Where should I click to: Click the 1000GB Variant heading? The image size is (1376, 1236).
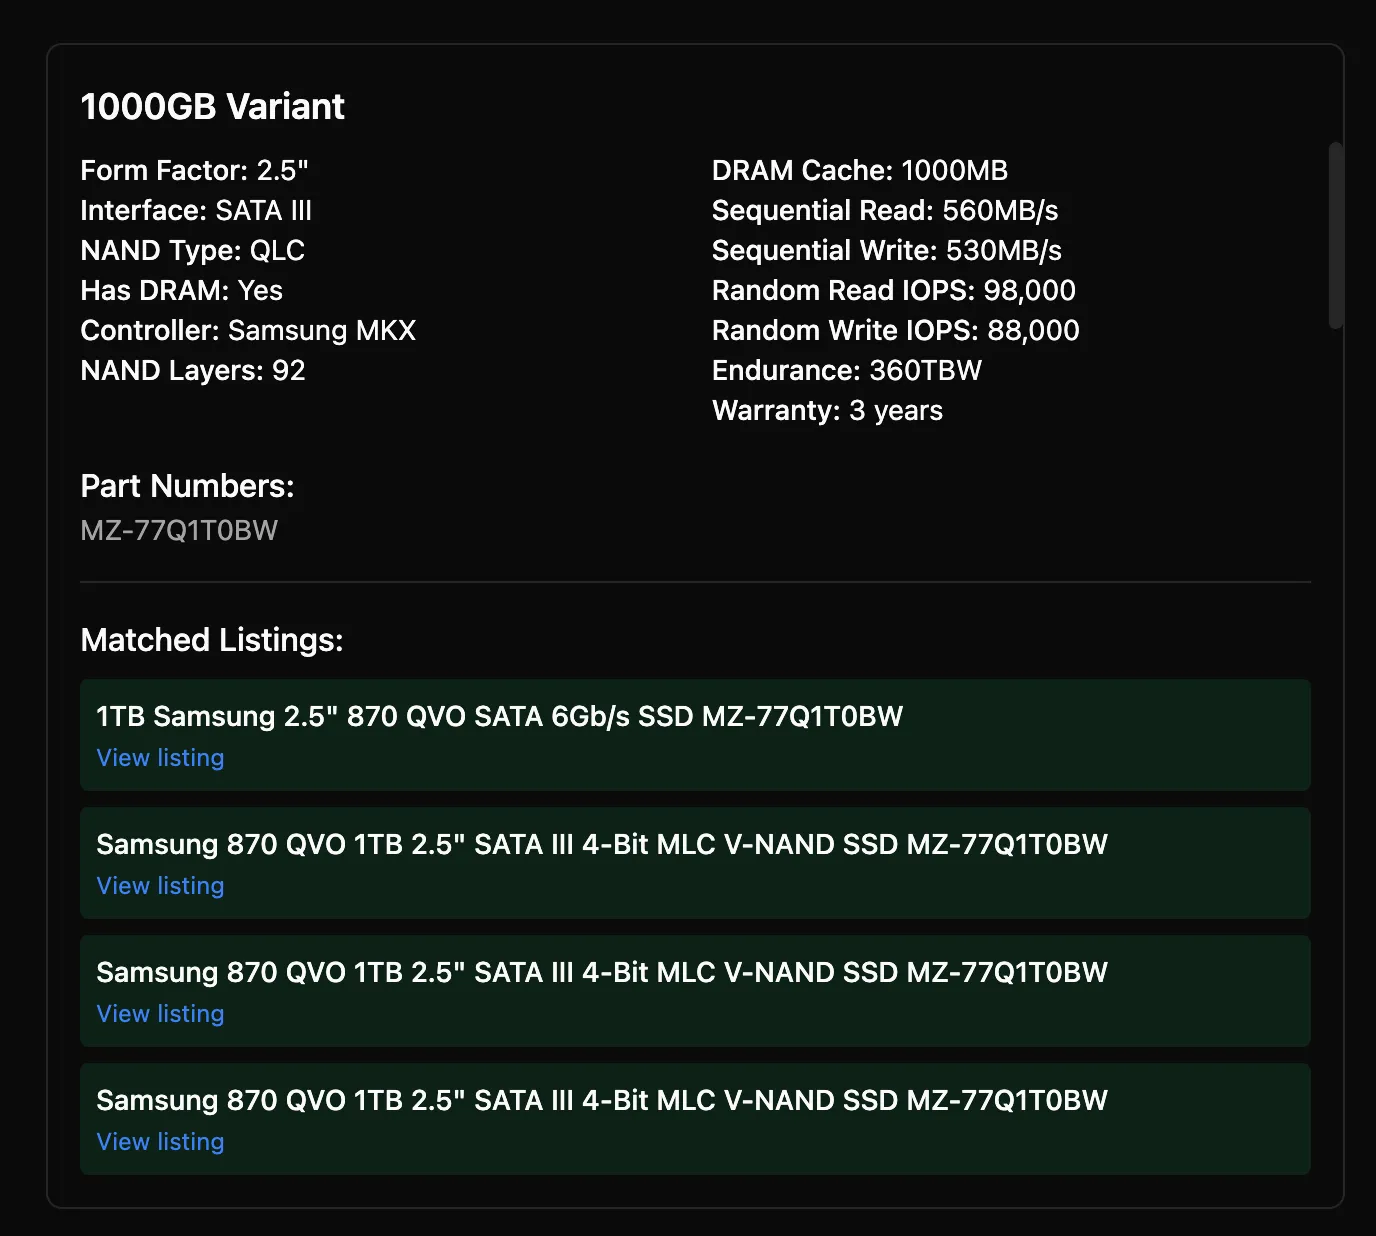[x=212, y=106]
